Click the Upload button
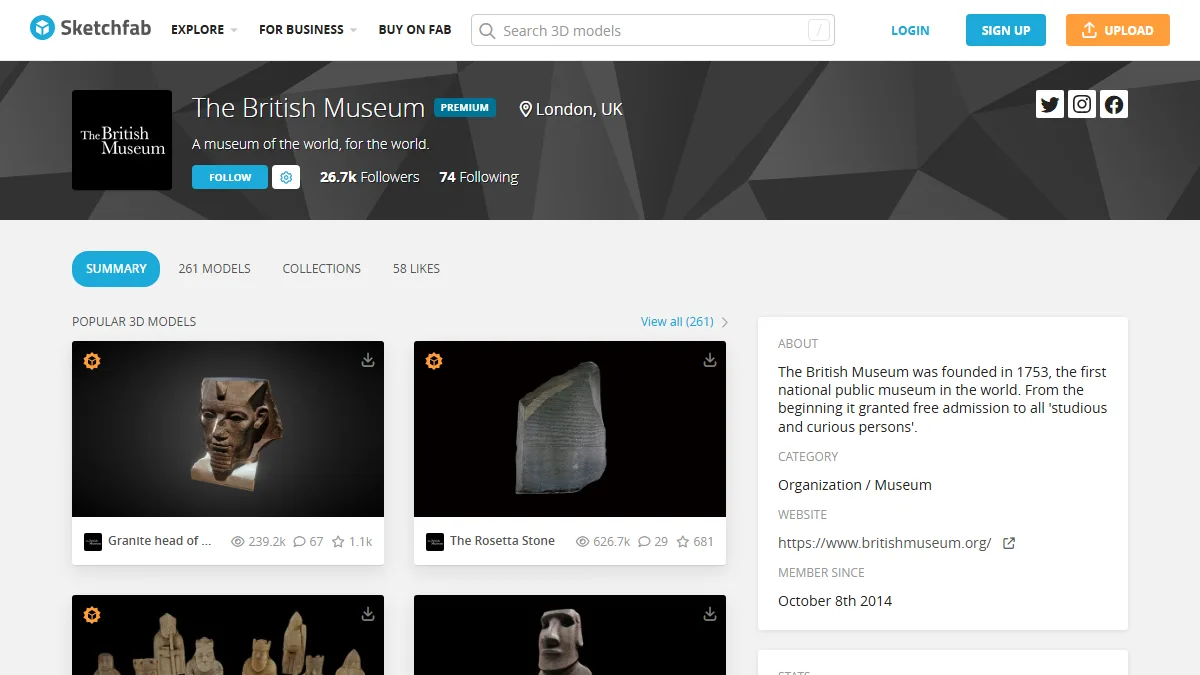 (x=1117, y=30)
